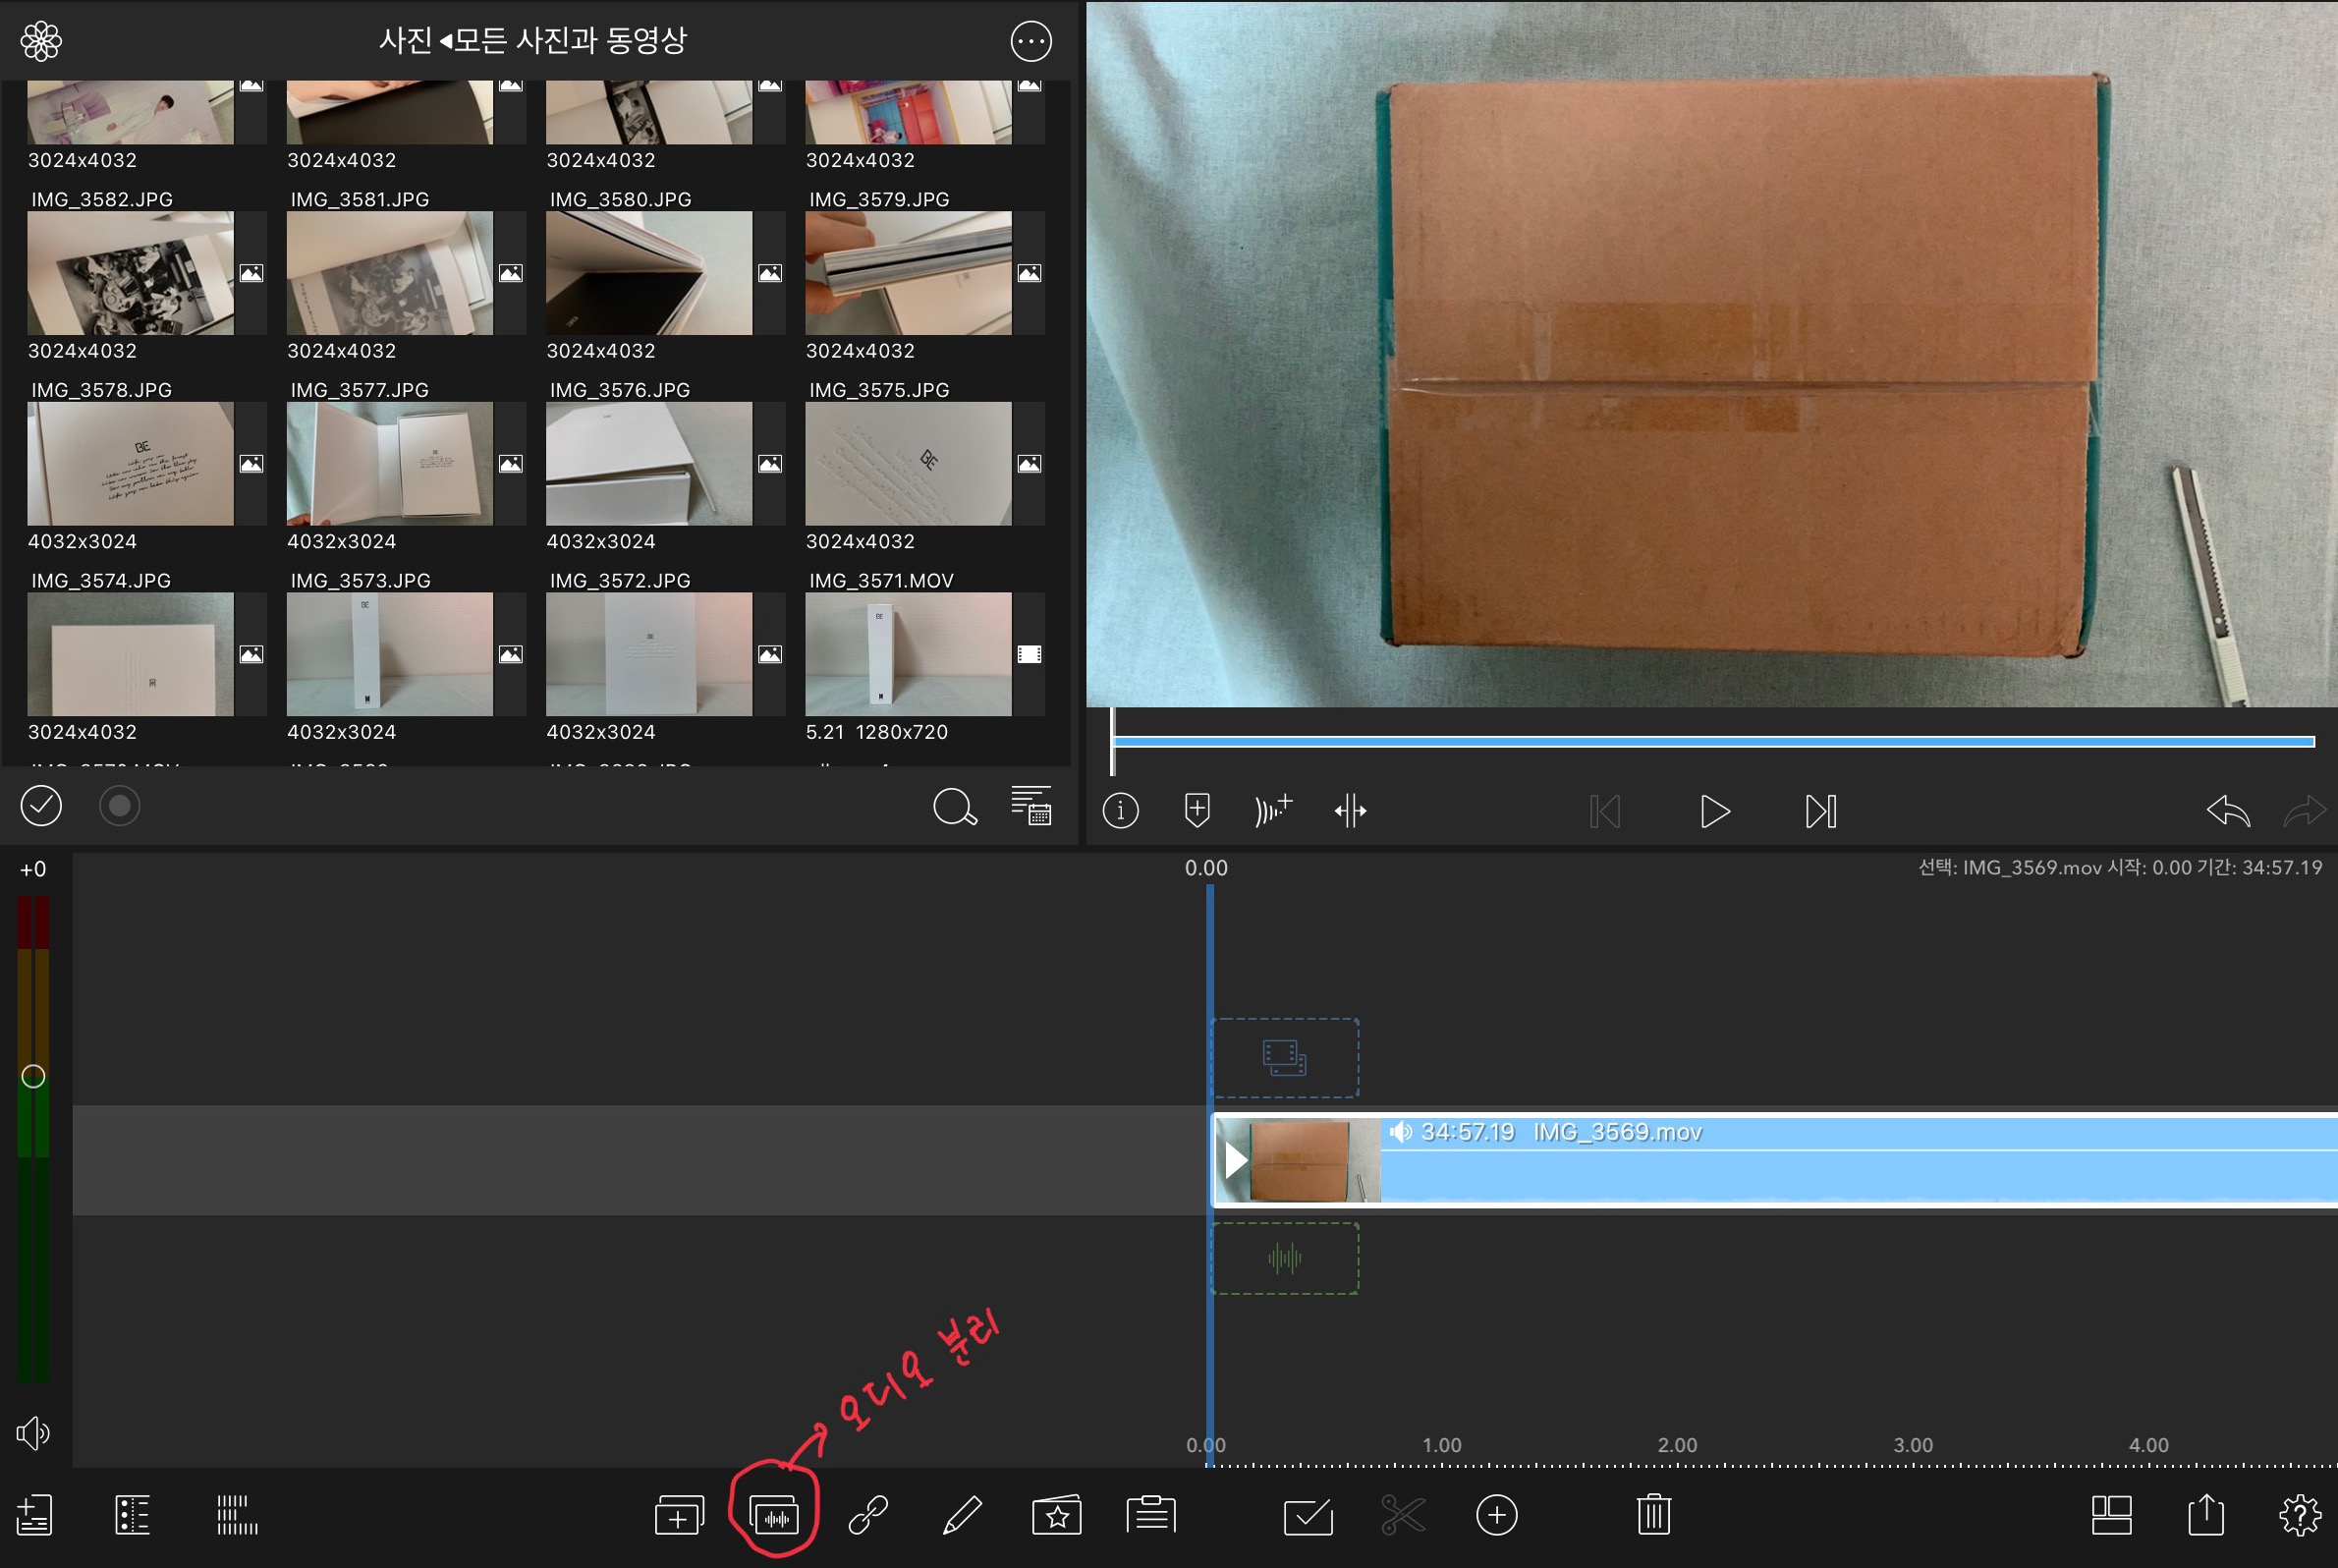Viewport: 2338px width, 1568px height.
Task: Click the add marker icon under preview
Action: click(1197, 810)
